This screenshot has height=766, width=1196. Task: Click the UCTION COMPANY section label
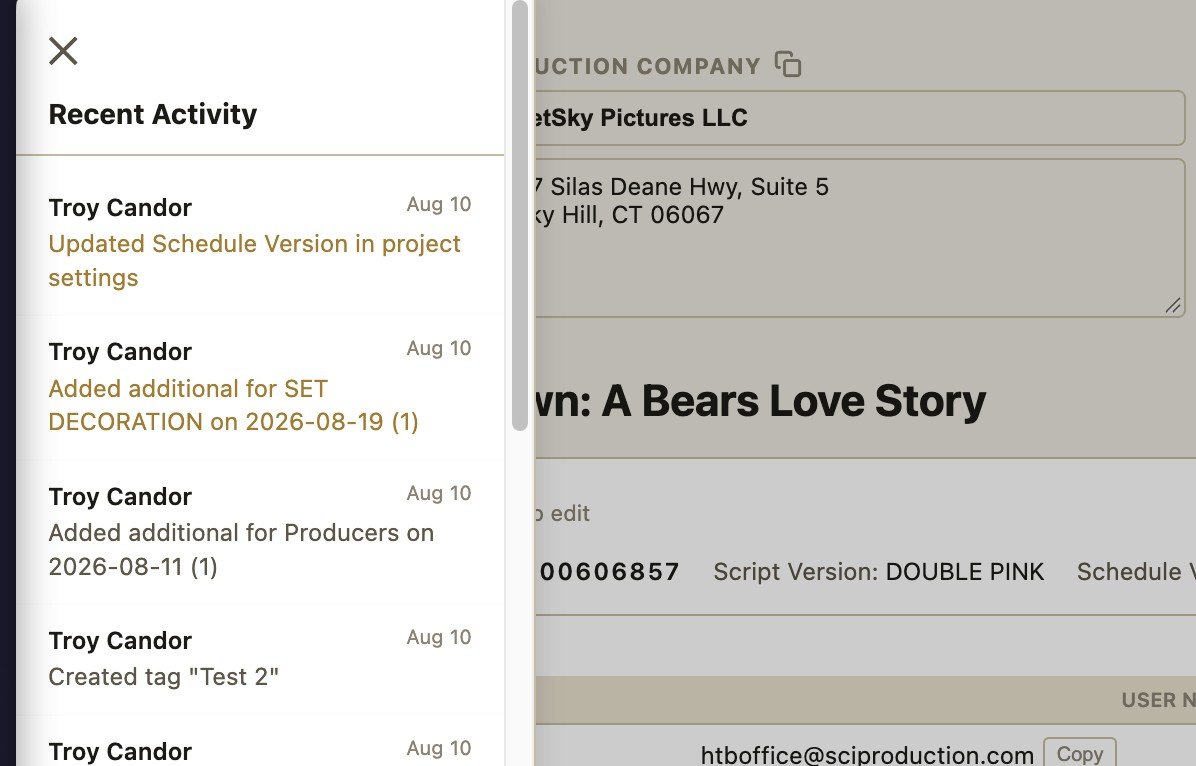pyautogui.click(x=647, y=66)
